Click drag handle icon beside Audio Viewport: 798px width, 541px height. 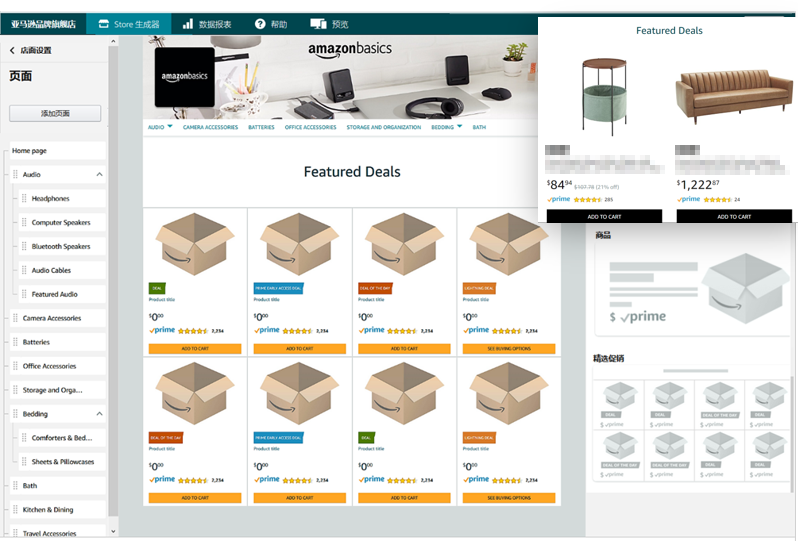(15, 175)
